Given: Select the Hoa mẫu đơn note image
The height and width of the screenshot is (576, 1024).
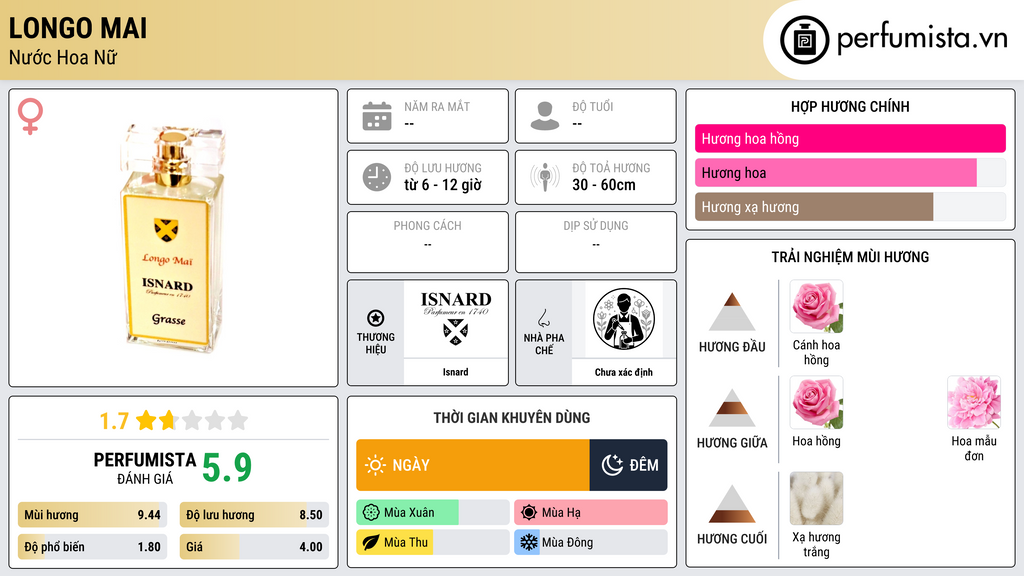Looking at the screenshot, I should click(974, 402).
